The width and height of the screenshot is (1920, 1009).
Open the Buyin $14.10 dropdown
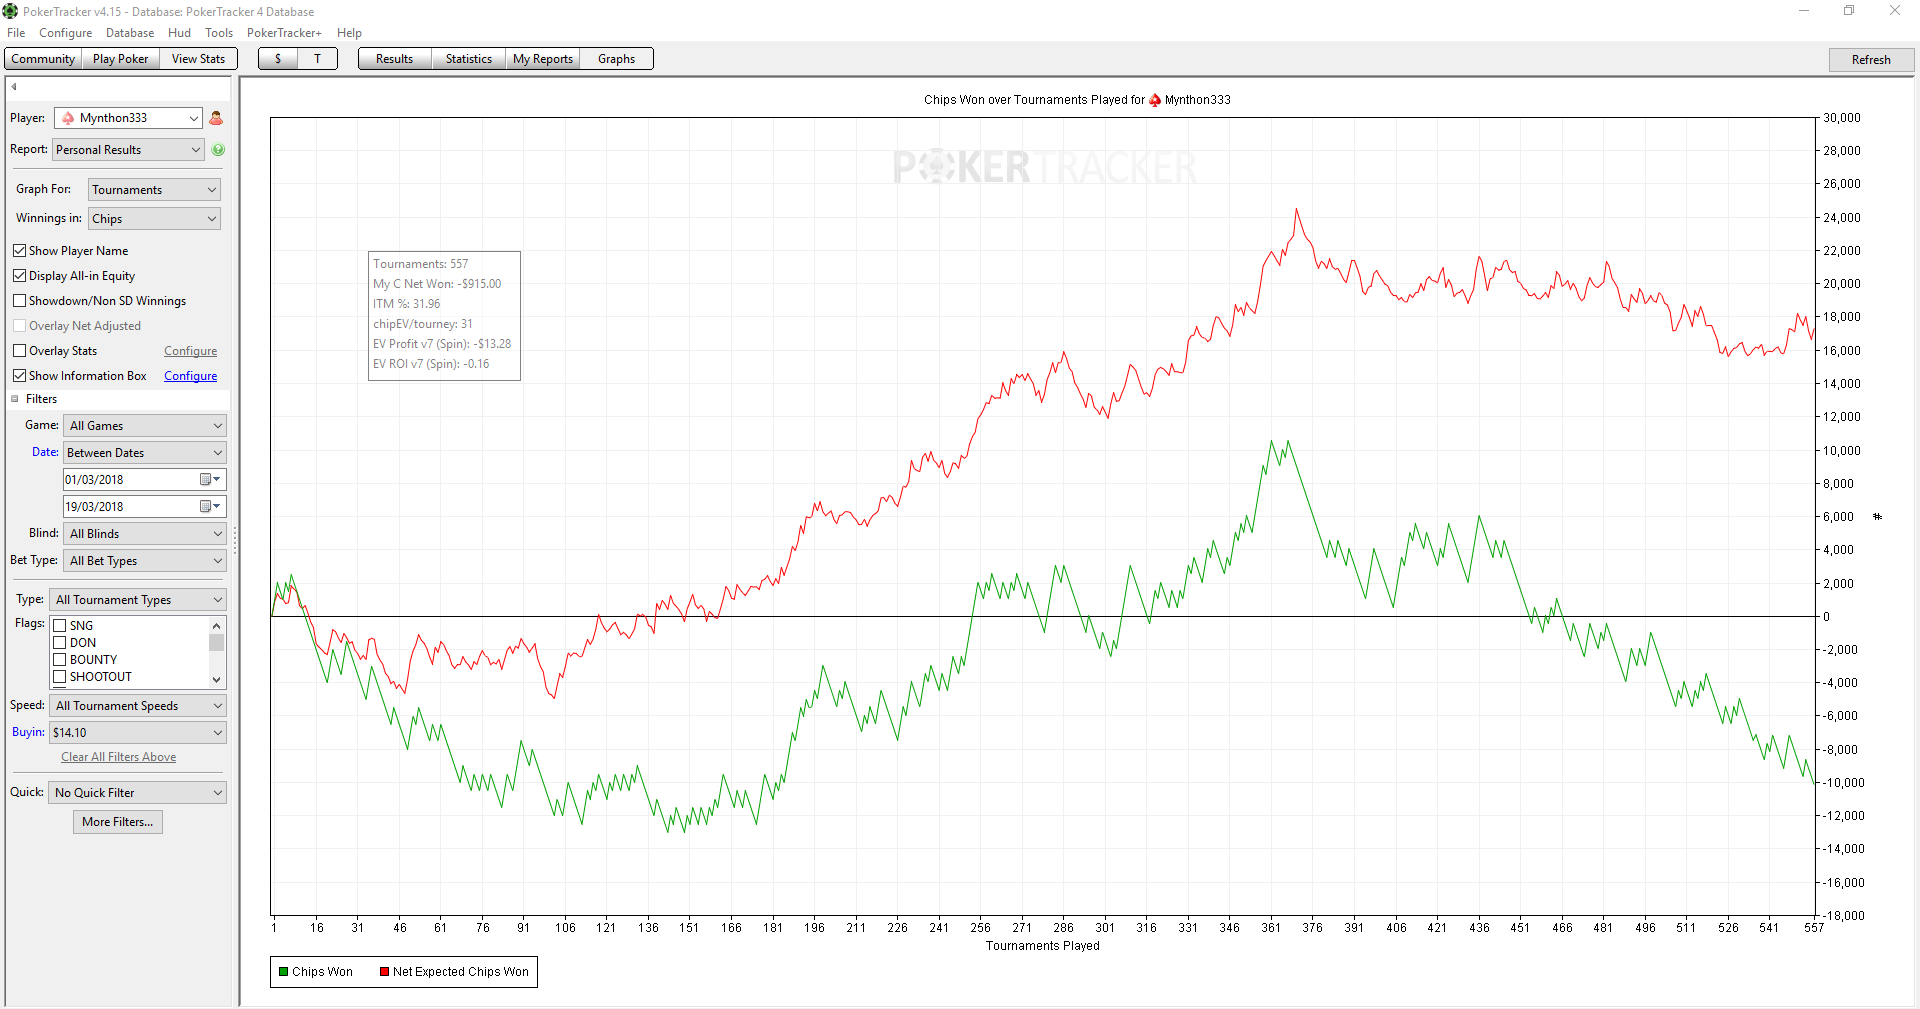tap(138, 733)
